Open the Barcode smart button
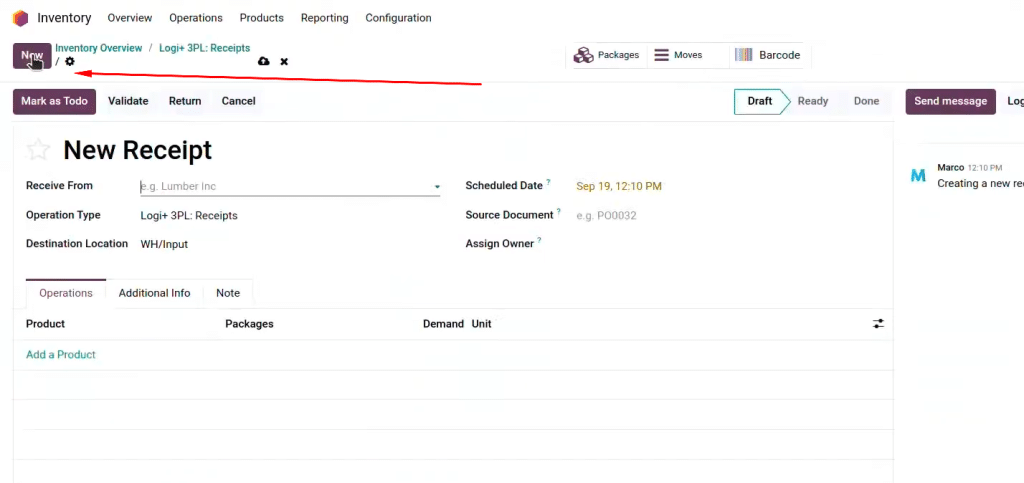The image size is (1024, 483). (x=767, y=55)
